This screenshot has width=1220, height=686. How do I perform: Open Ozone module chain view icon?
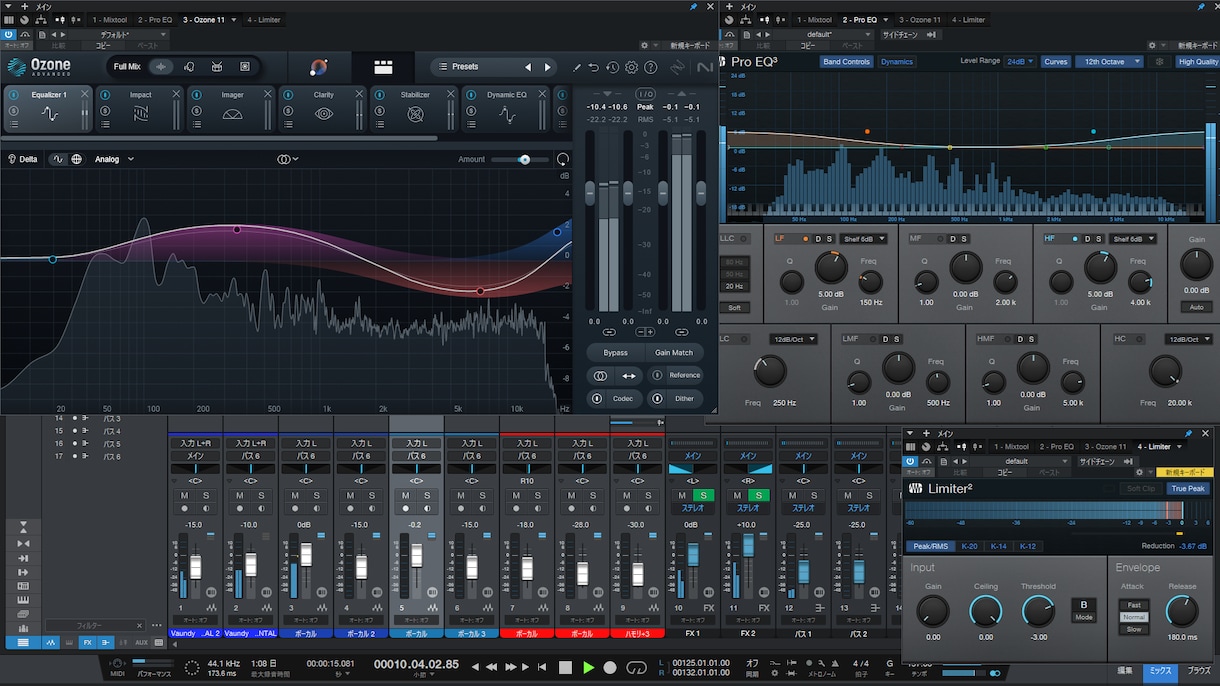coord(383,67)
